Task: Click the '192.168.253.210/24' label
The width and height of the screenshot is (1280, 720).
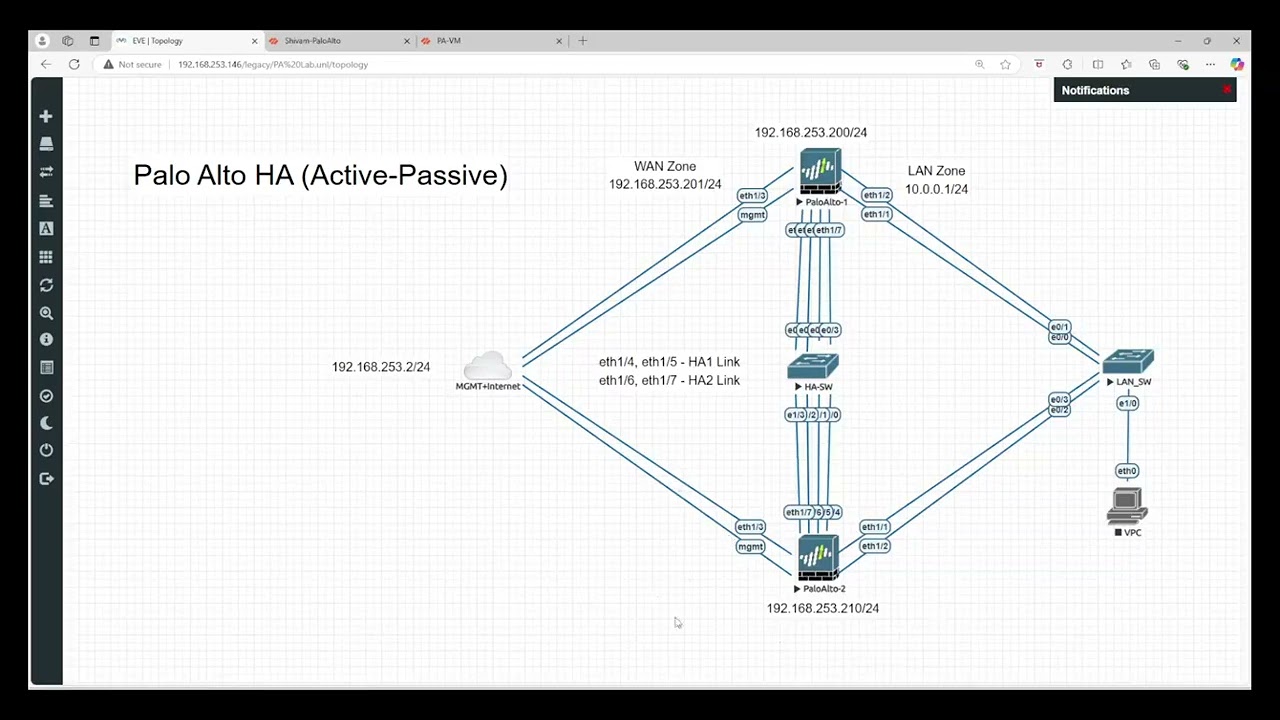Action: coord(823,608)
